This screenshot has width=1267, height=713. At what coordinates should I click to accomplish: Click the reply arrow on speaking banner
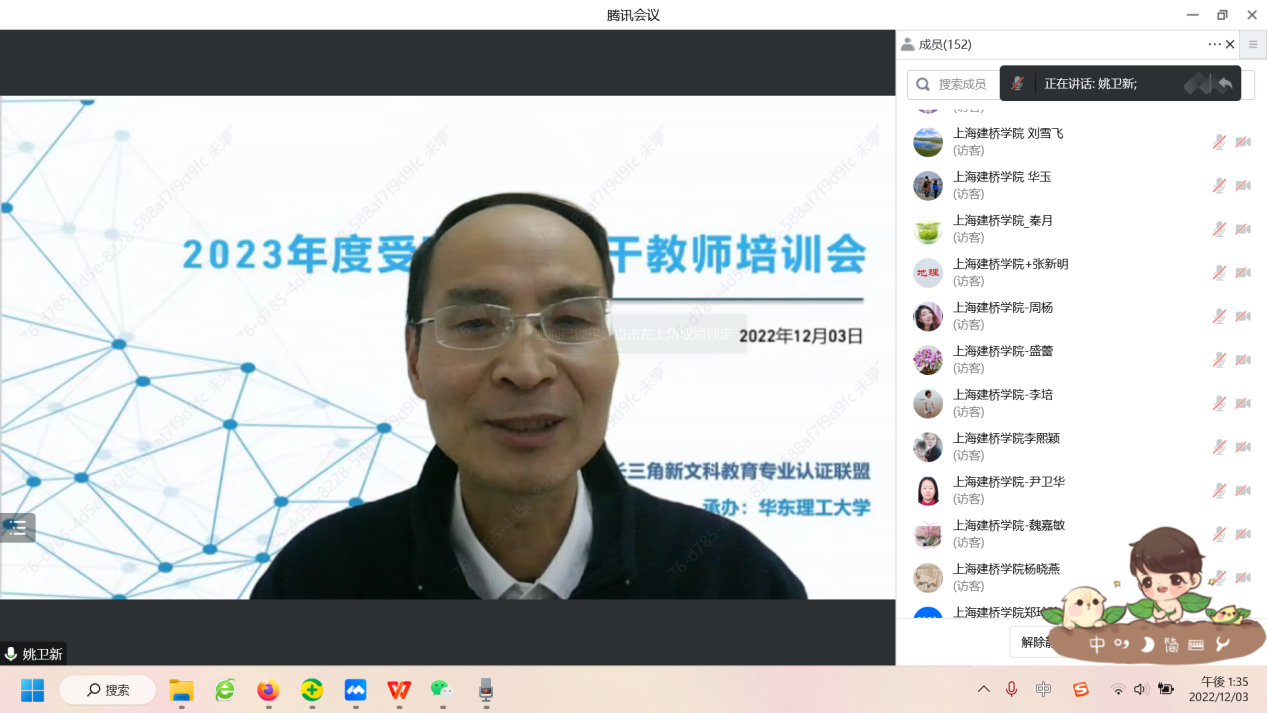click(1225, 84)
